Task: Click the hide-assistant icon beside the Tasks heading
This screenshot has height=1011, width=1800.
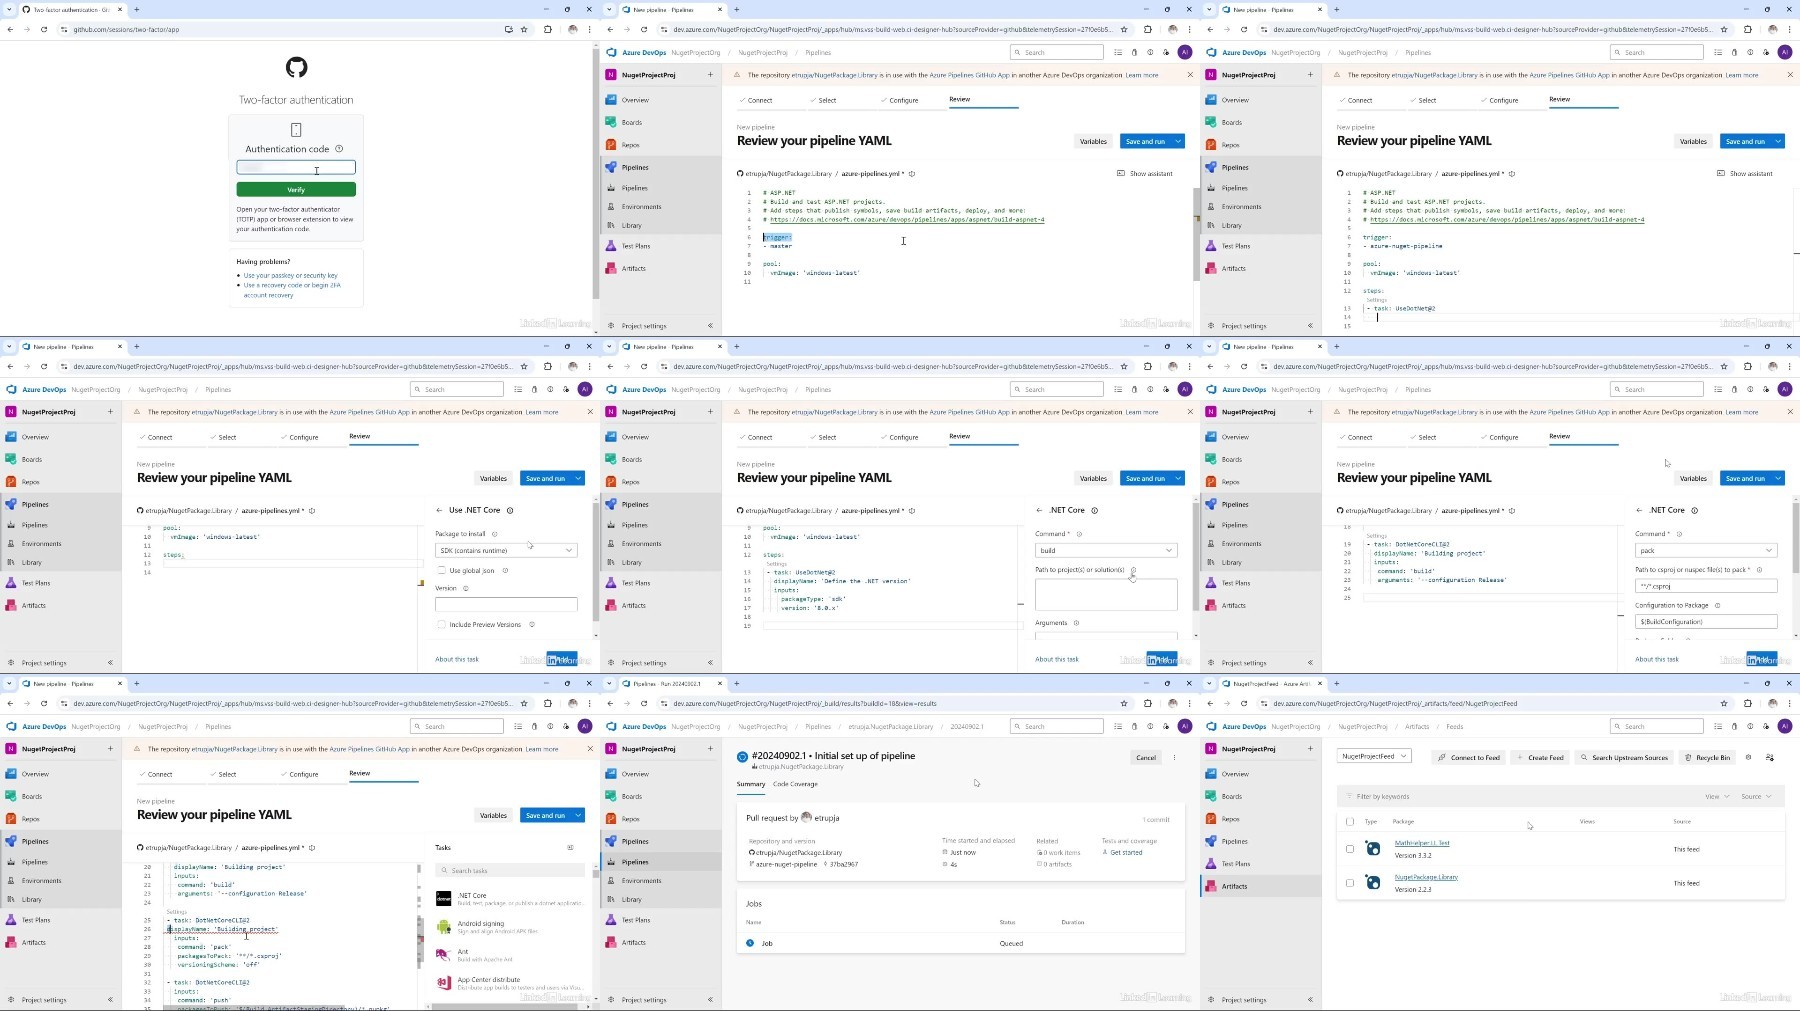Action: coord(570,847)
